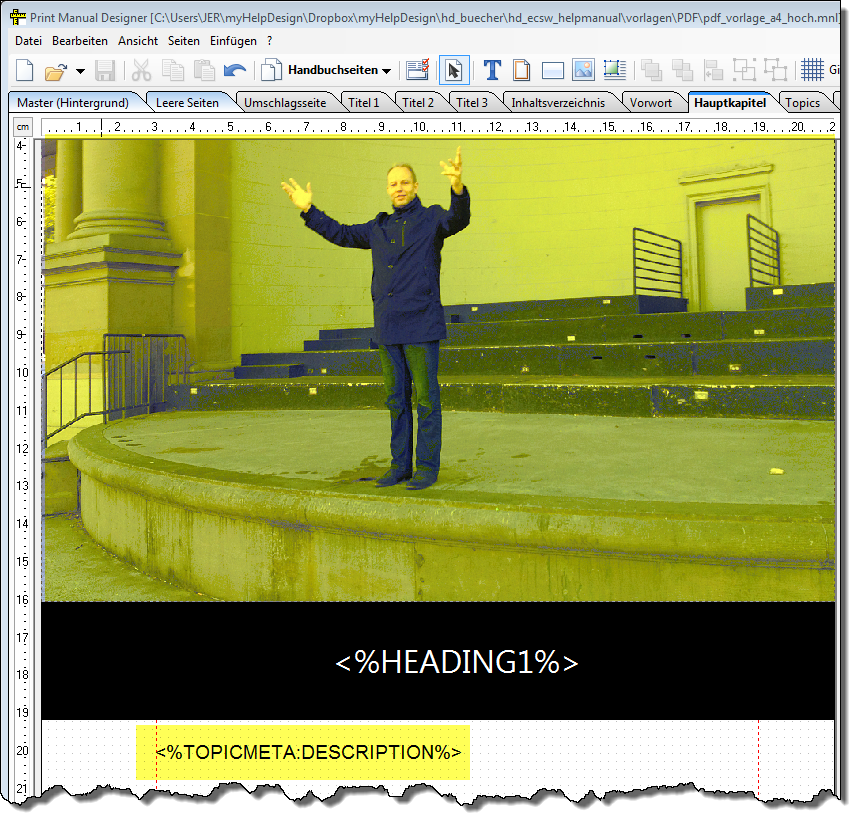Viewport: 856px width, 827px height.
Task: Activate the selection pointer tool
Action: pos(453,70)
